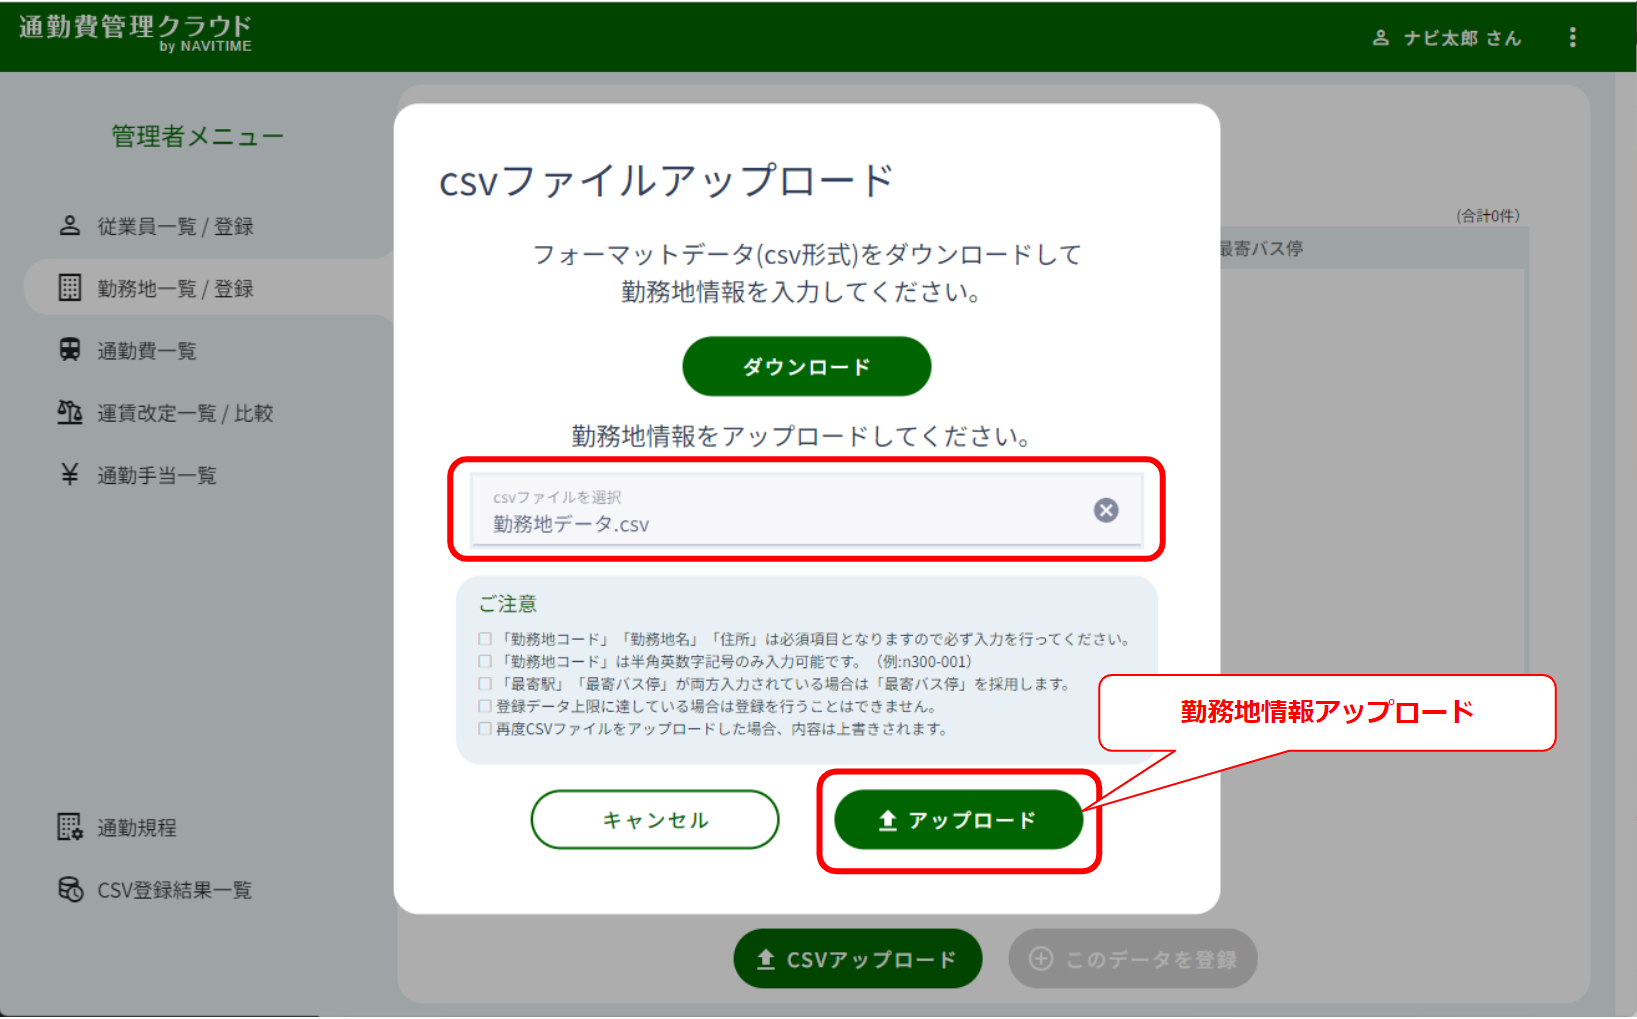Click upload arrow icon in CSVアップロード button

765,959
